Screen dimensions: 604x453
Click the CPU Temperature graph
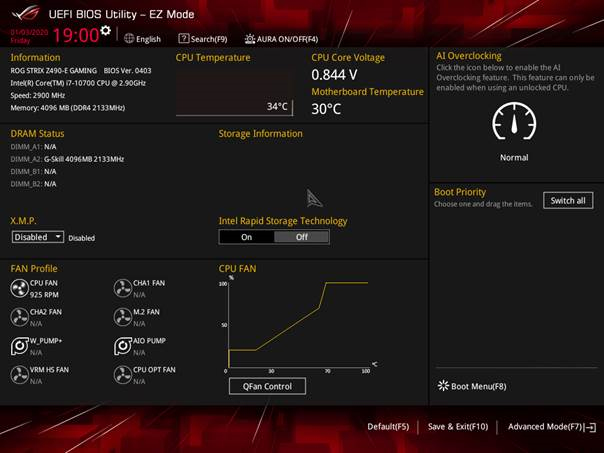coord(234,92)
